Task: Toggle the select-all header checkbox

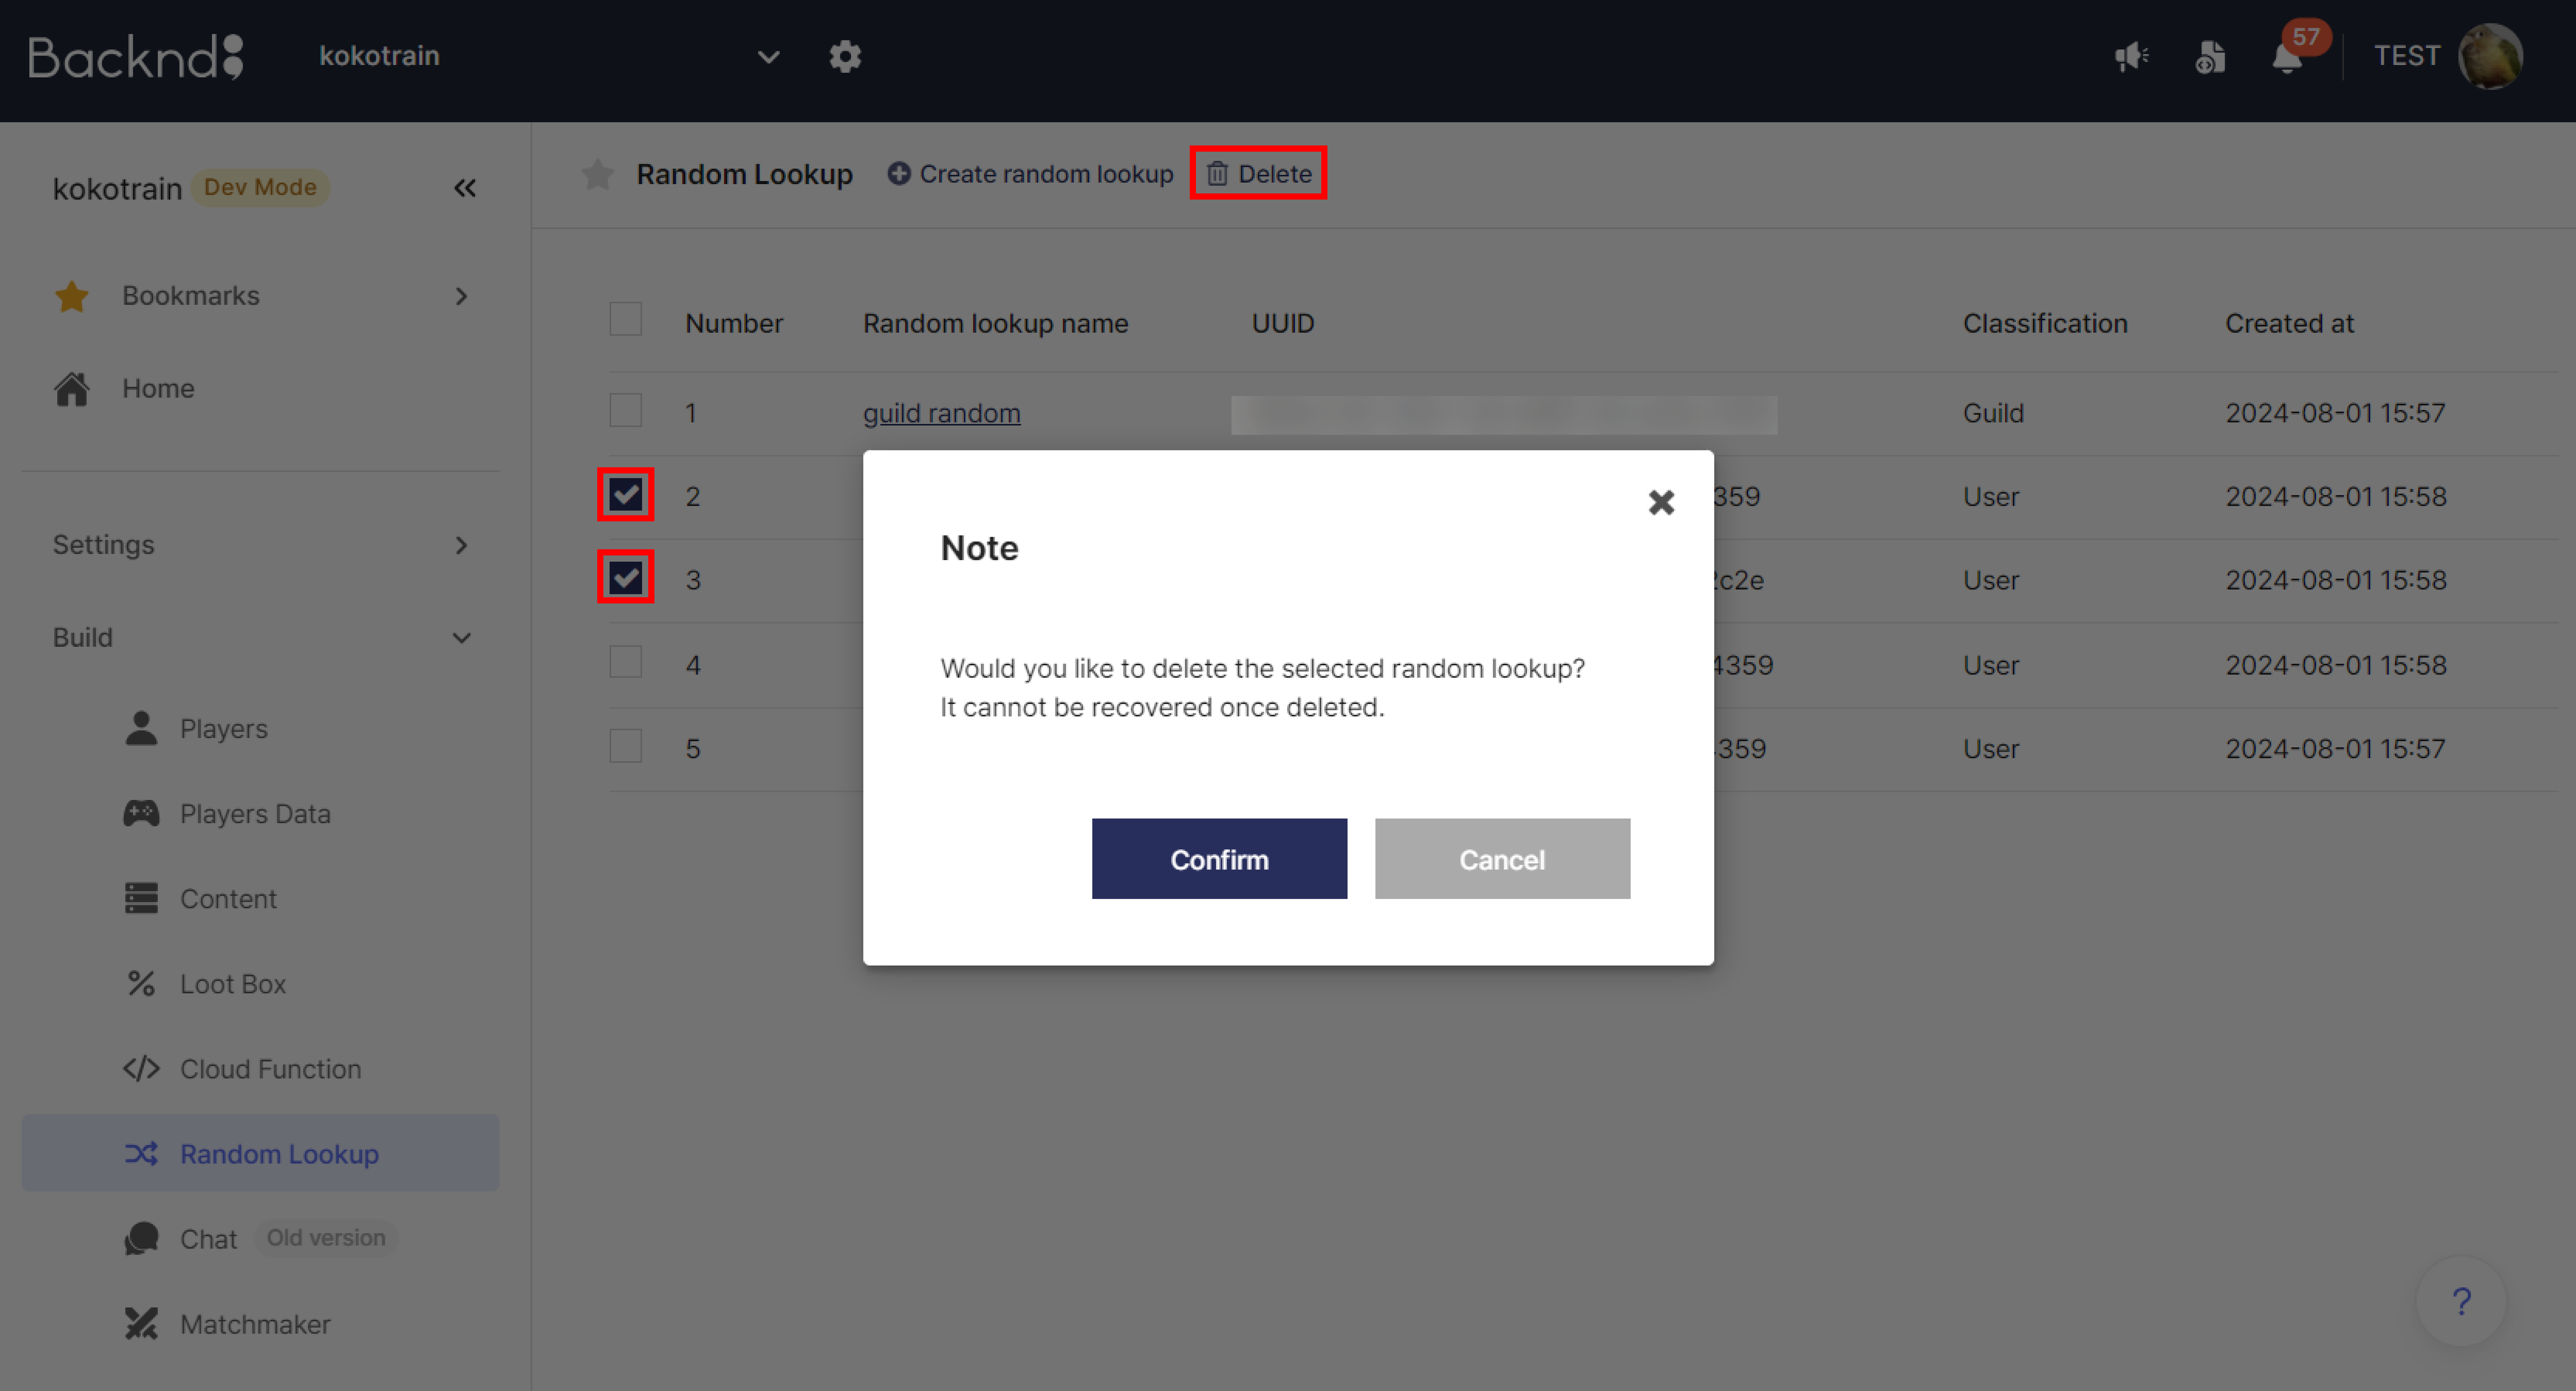Action: click(626, 319)
